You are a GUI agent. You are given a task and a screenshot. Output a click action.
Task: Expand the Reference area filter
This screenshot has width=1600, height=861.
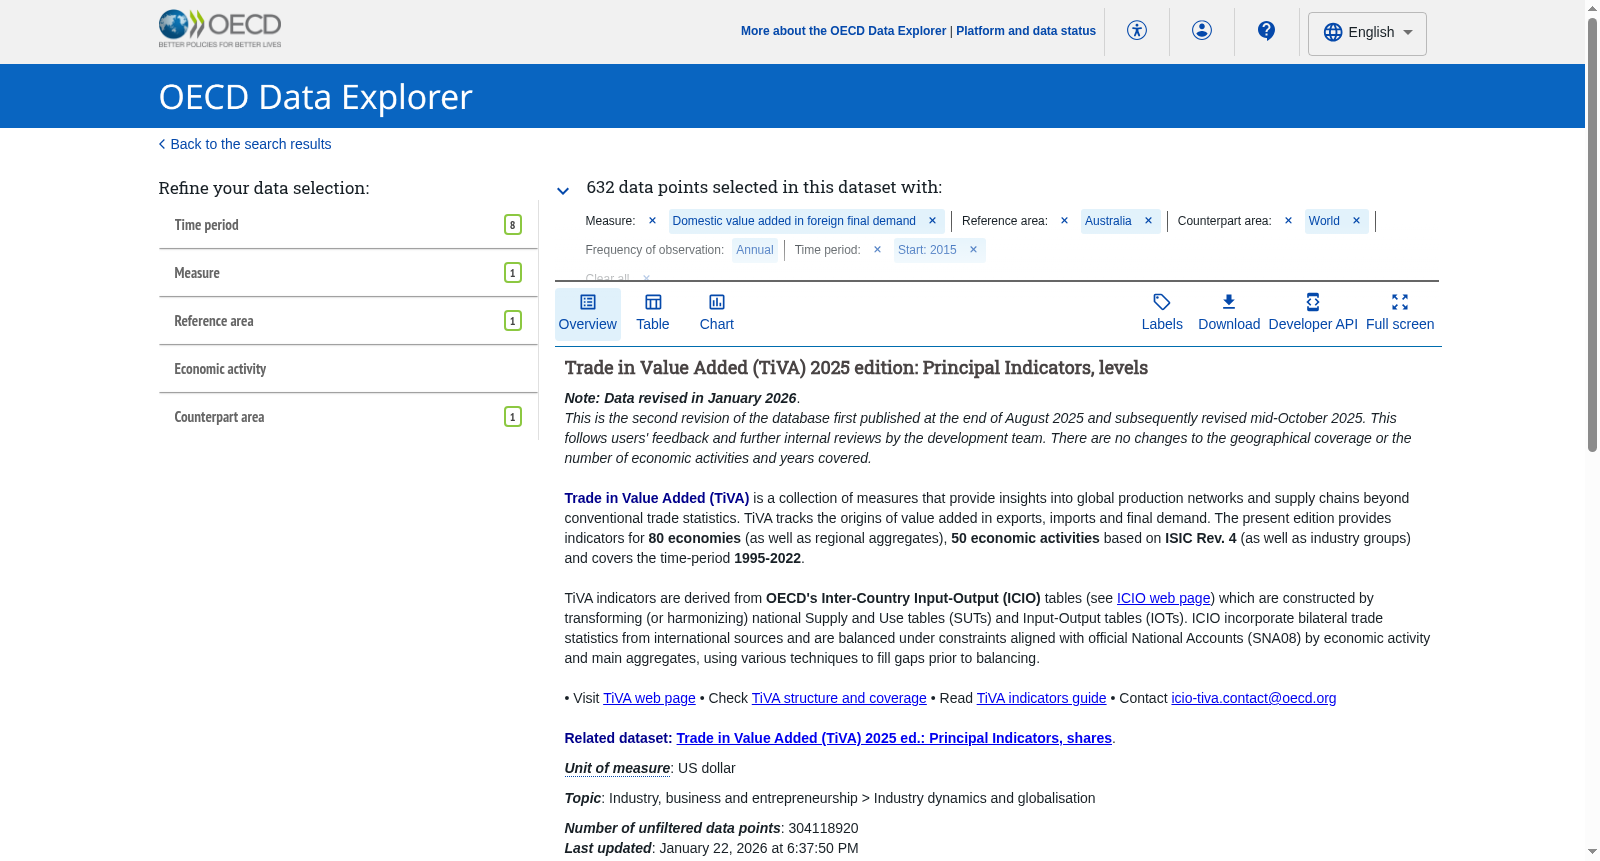click(348, 321)
